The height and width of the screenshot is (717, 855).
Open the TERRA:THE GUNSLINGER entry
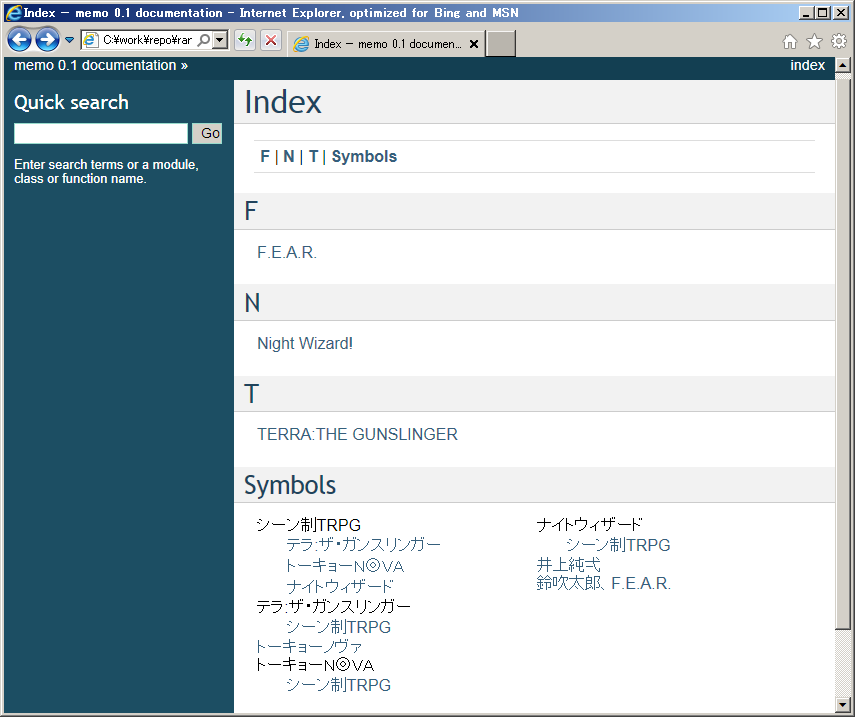coord(357,434)
